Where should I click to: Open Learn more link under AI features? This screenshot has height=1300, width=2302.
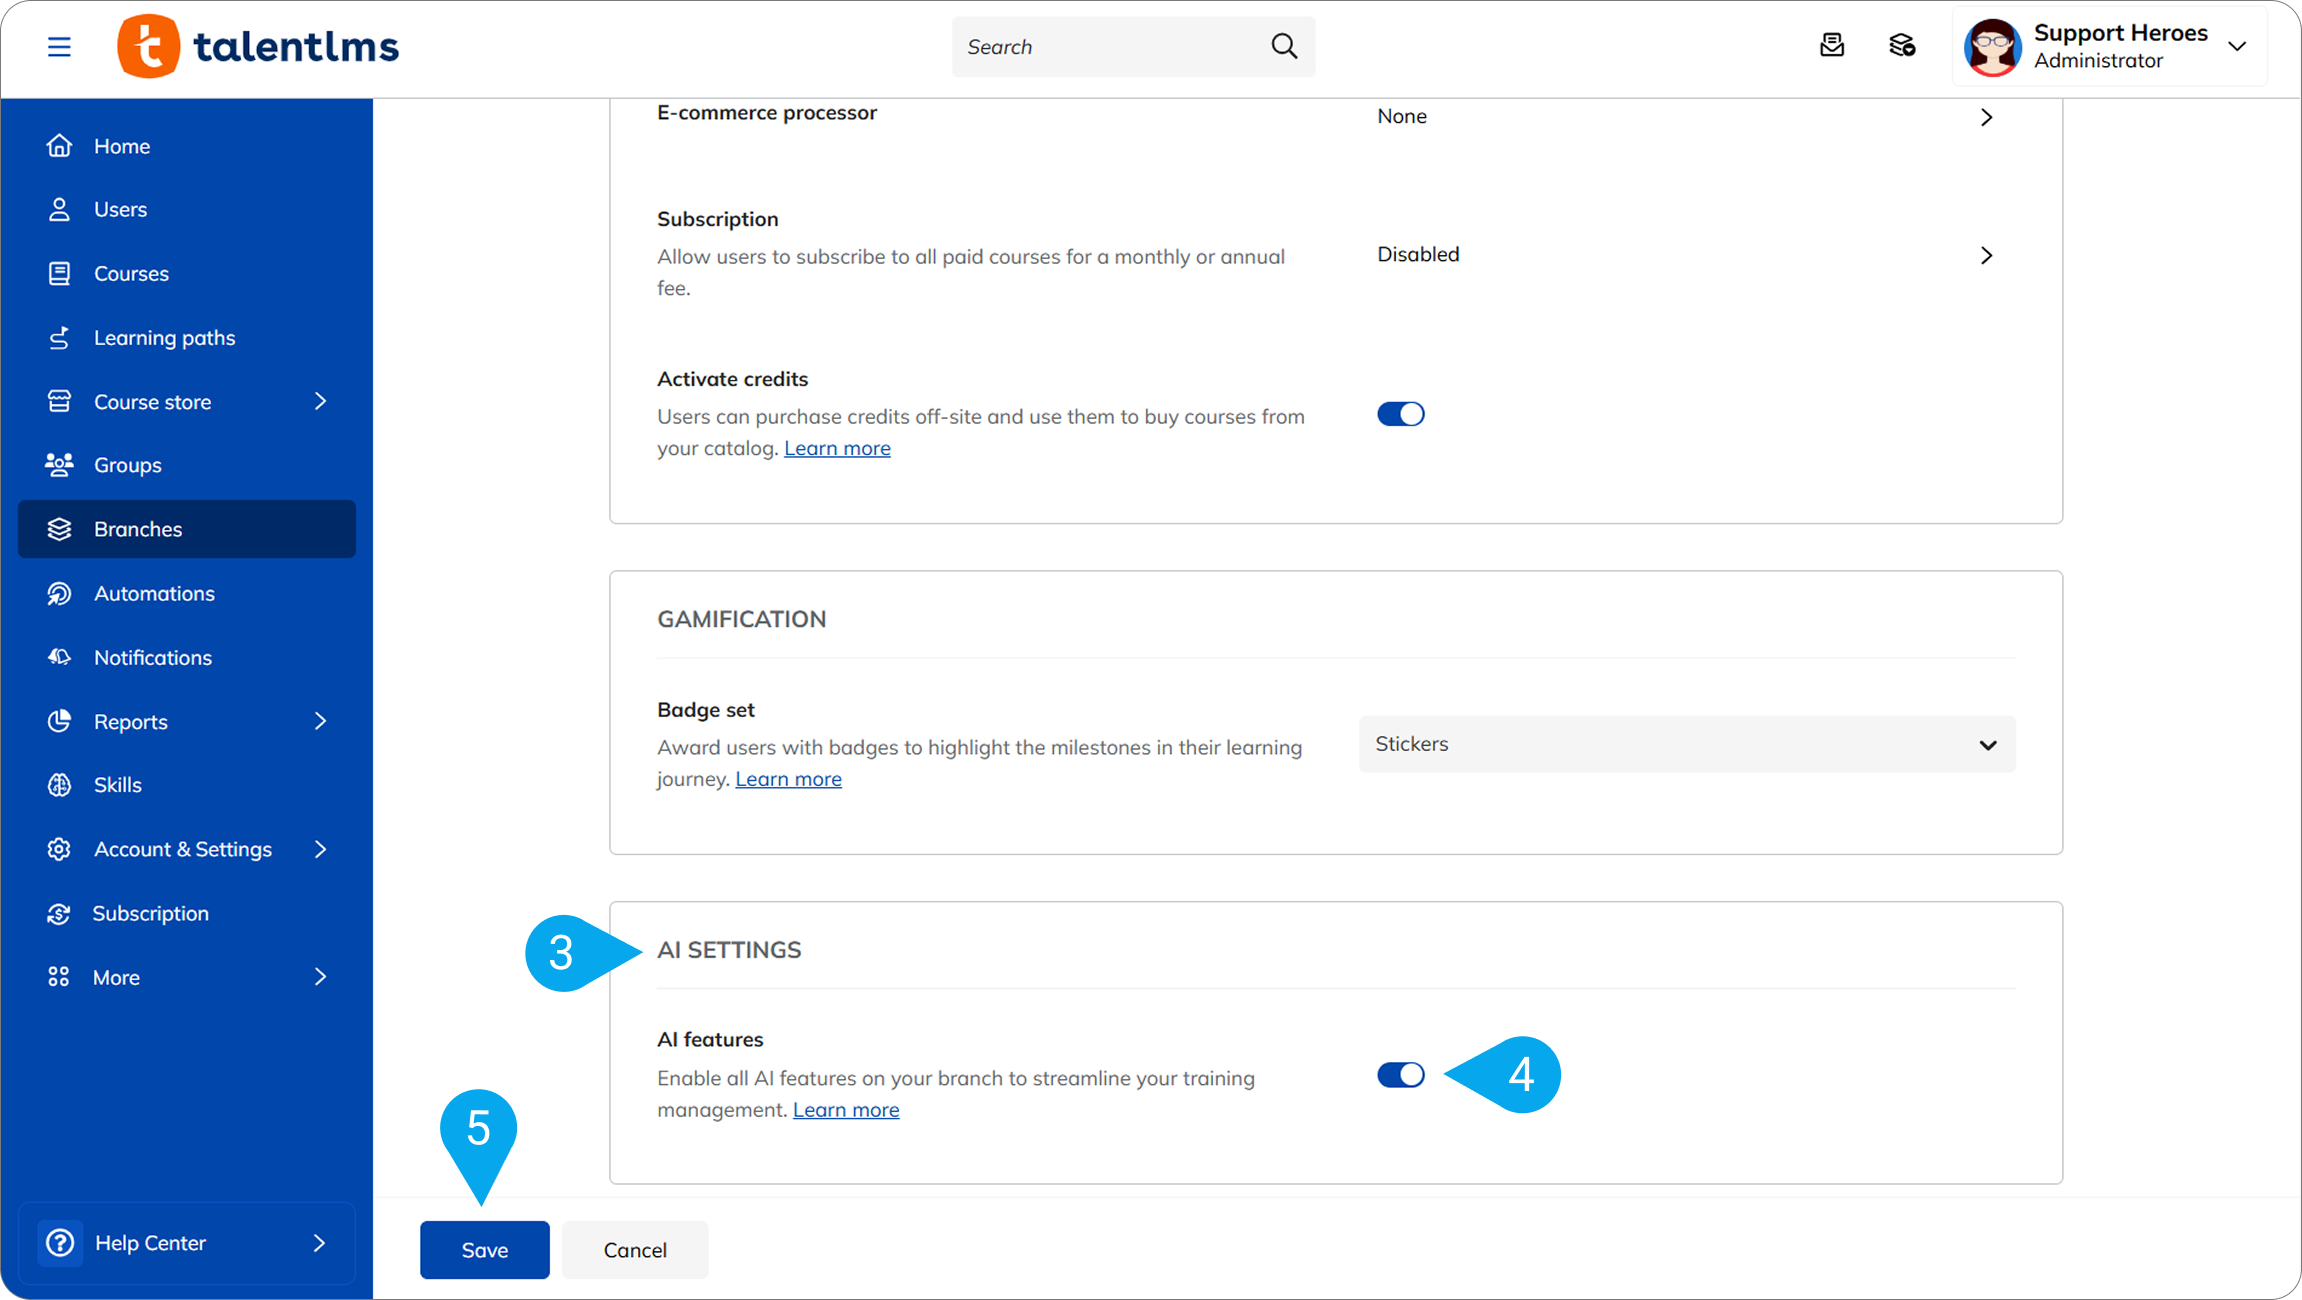845,1110
